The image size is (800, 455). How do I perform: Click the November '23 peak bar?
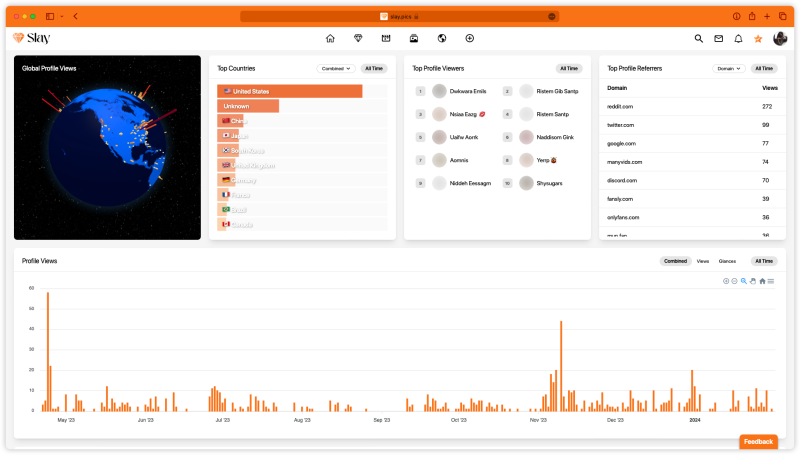[561, 366]
